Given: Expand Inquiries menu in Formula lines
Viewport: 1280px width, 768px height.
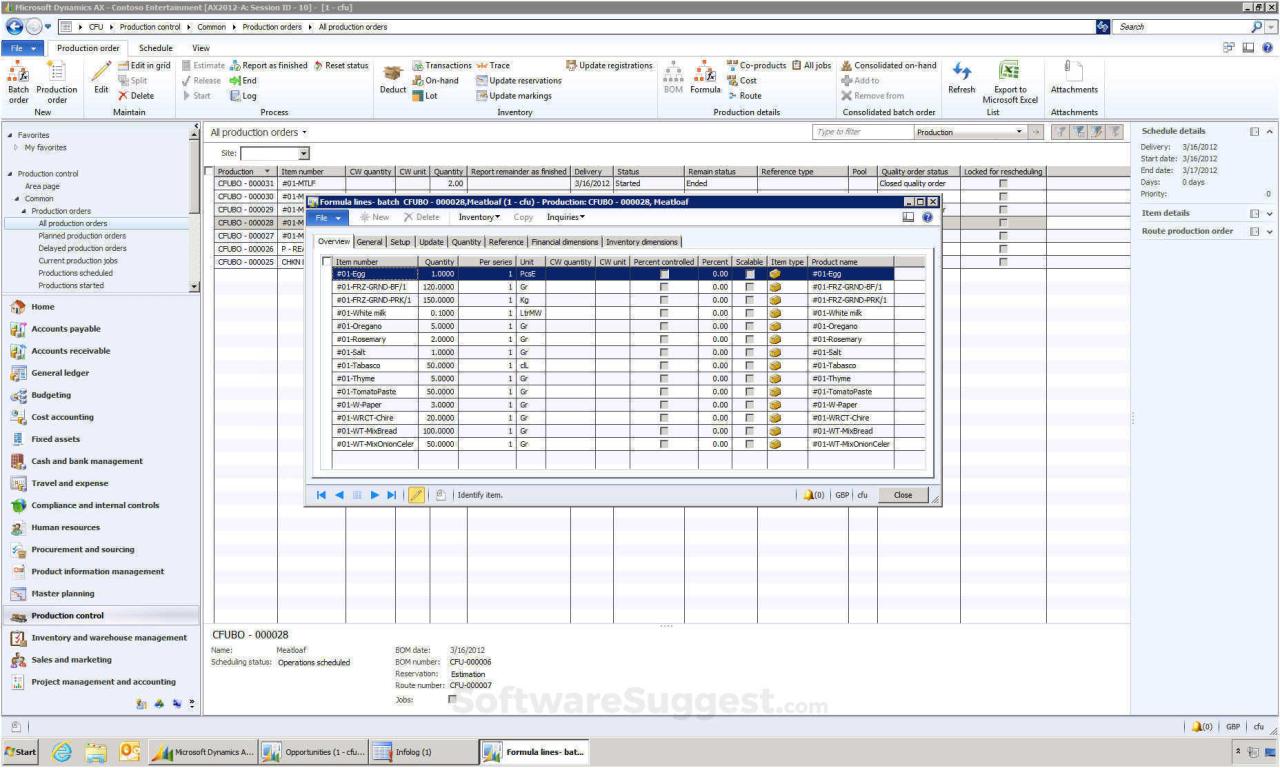Looking at the screenshot, I should tap(566, 217).
